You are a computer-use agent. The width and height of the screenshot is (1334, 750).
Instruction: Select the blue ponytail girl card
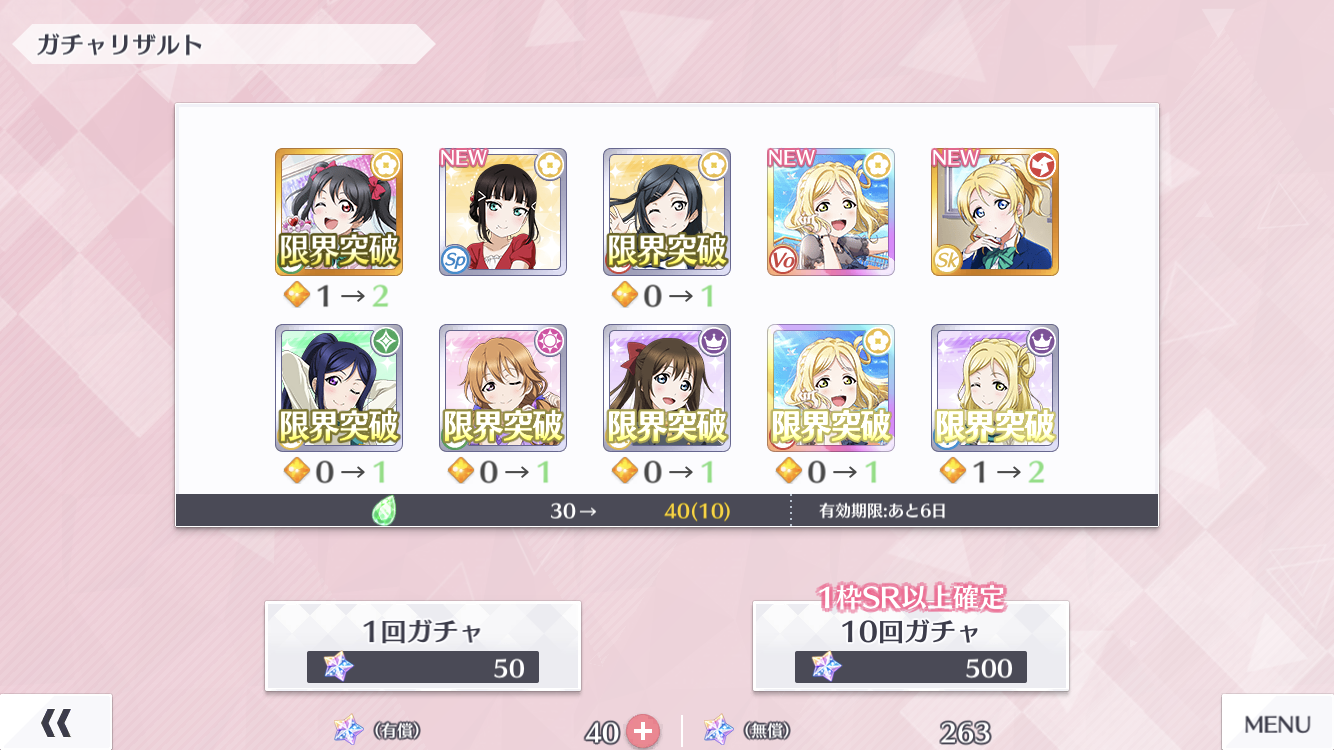[339, 388]
